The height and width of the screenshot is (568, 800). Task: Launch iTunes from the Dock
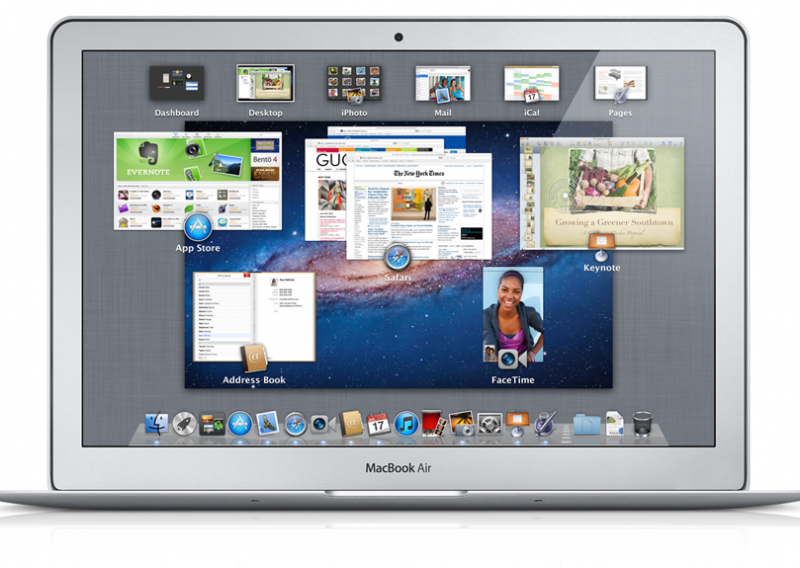[406, 424]
